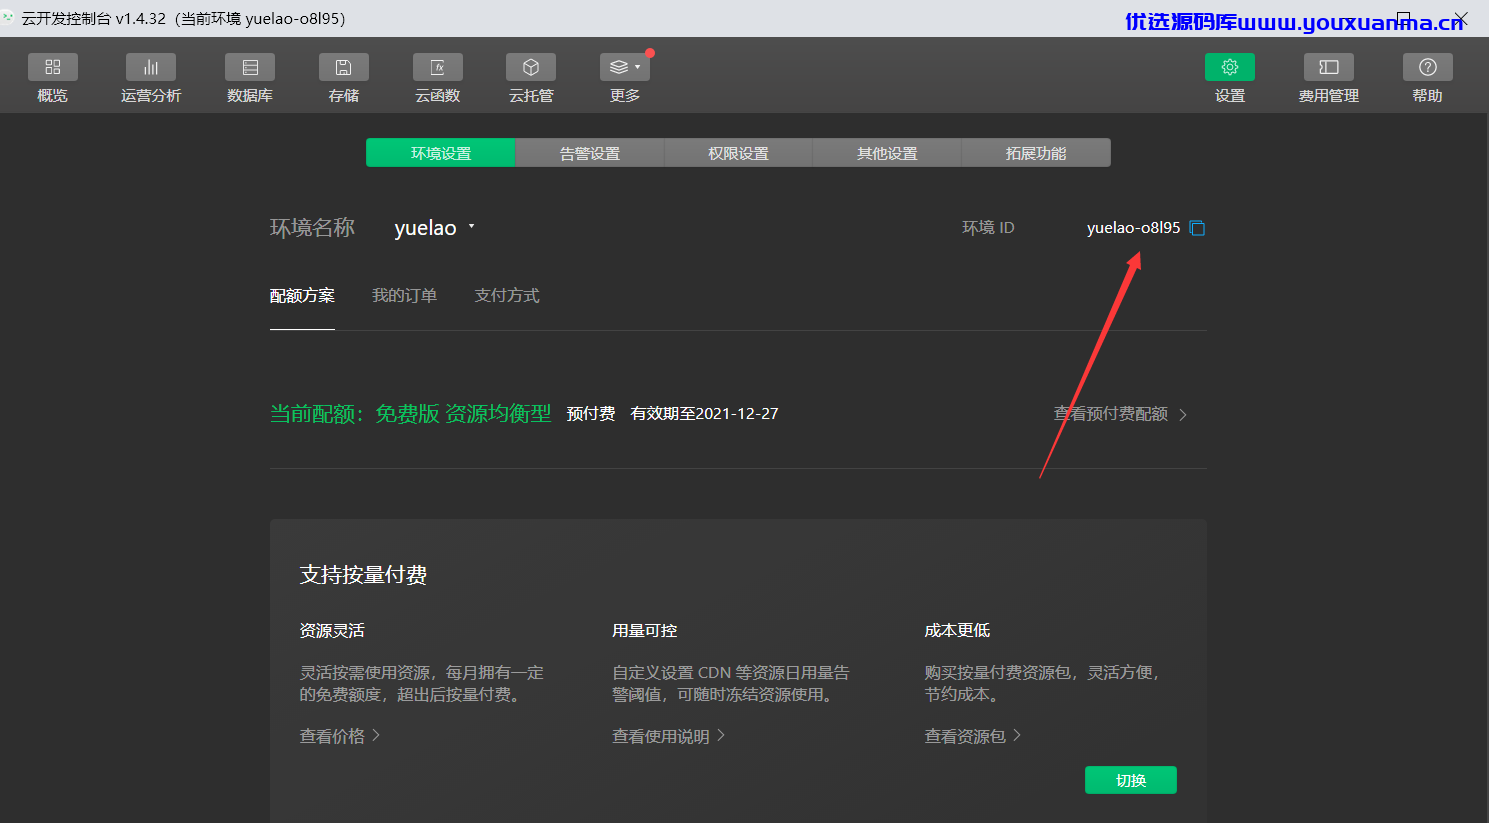1489x823 pixels.
Task: Click the 有效期至2021-12-27 text
Action: pyautogui.click(x=704, y=414)
